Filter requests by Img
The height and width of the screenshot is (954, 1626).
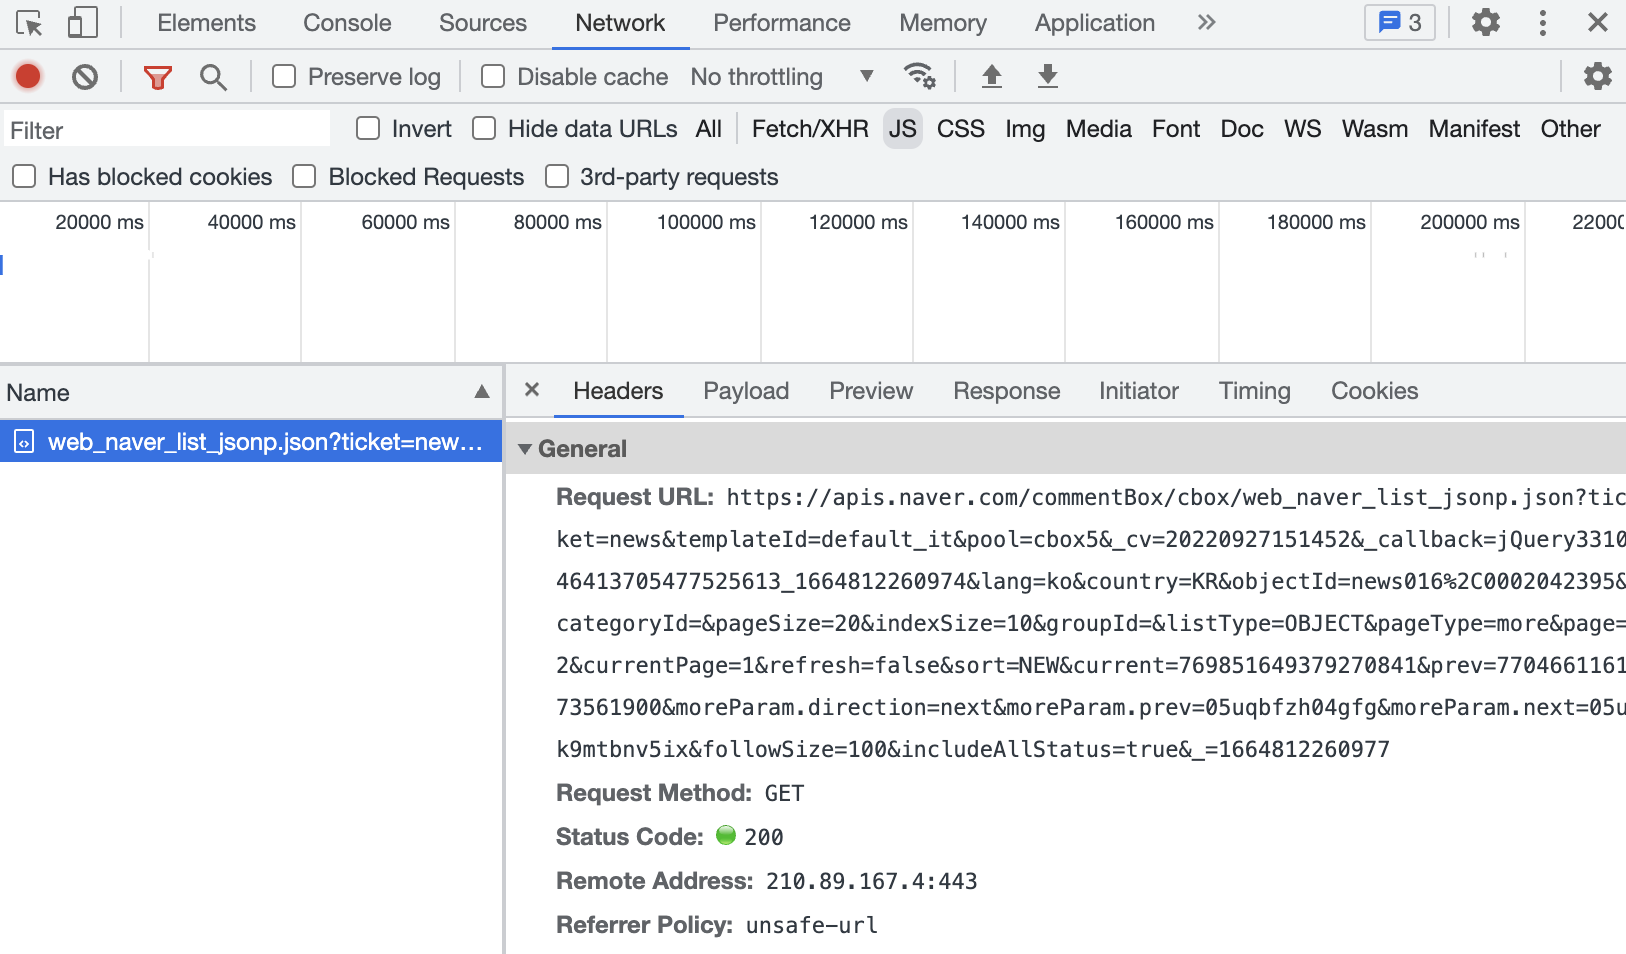(1025, 128)
